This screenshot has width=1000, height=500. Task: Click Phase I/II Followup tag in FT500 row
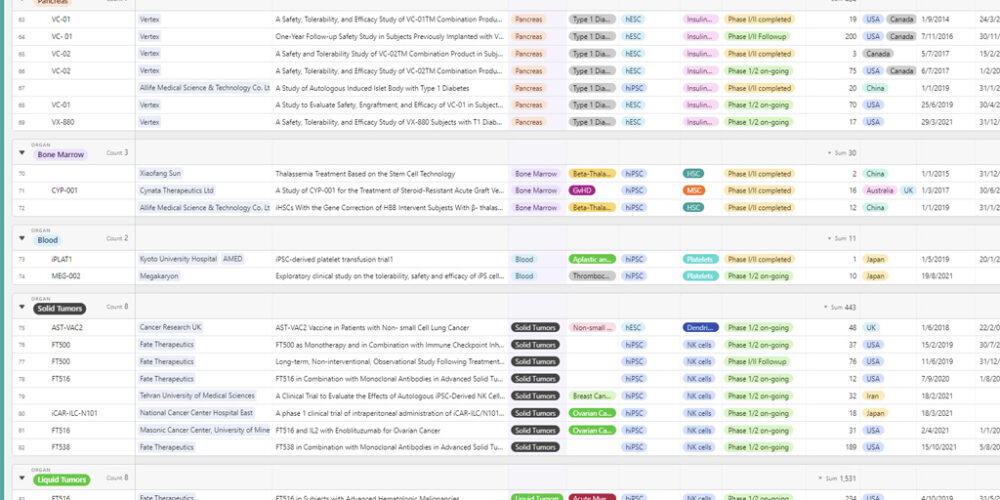(x=757, y=362)
